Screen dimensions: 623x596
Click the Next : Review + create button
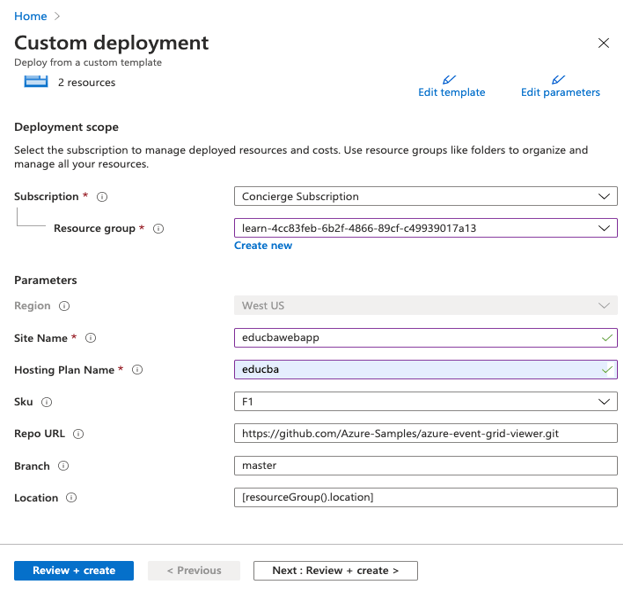[335, 571]
